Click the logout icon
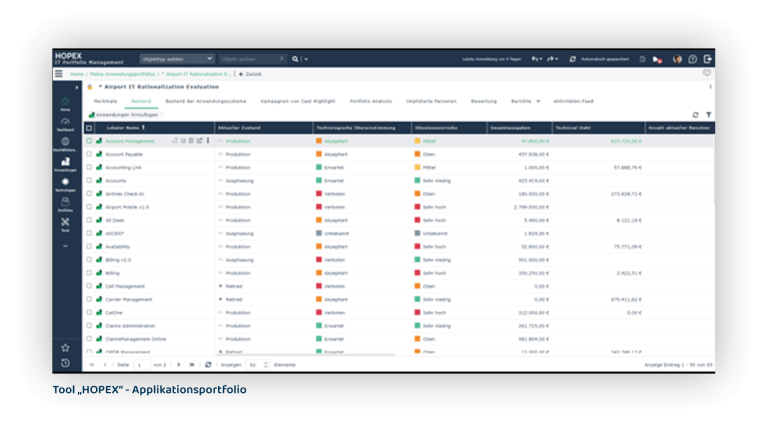The width and height of the screenshot is (768, 428). [x=708, y=59]
